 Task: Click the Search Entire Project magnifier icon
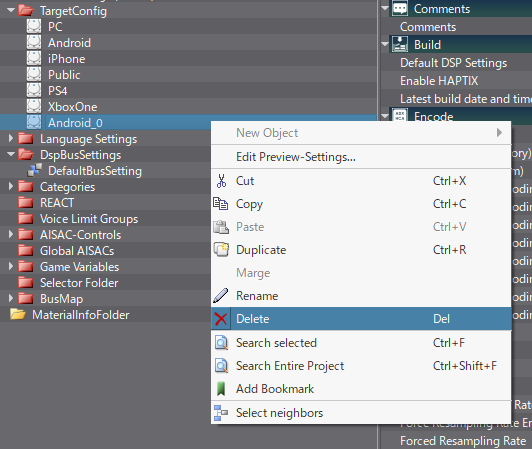point(221,366)
